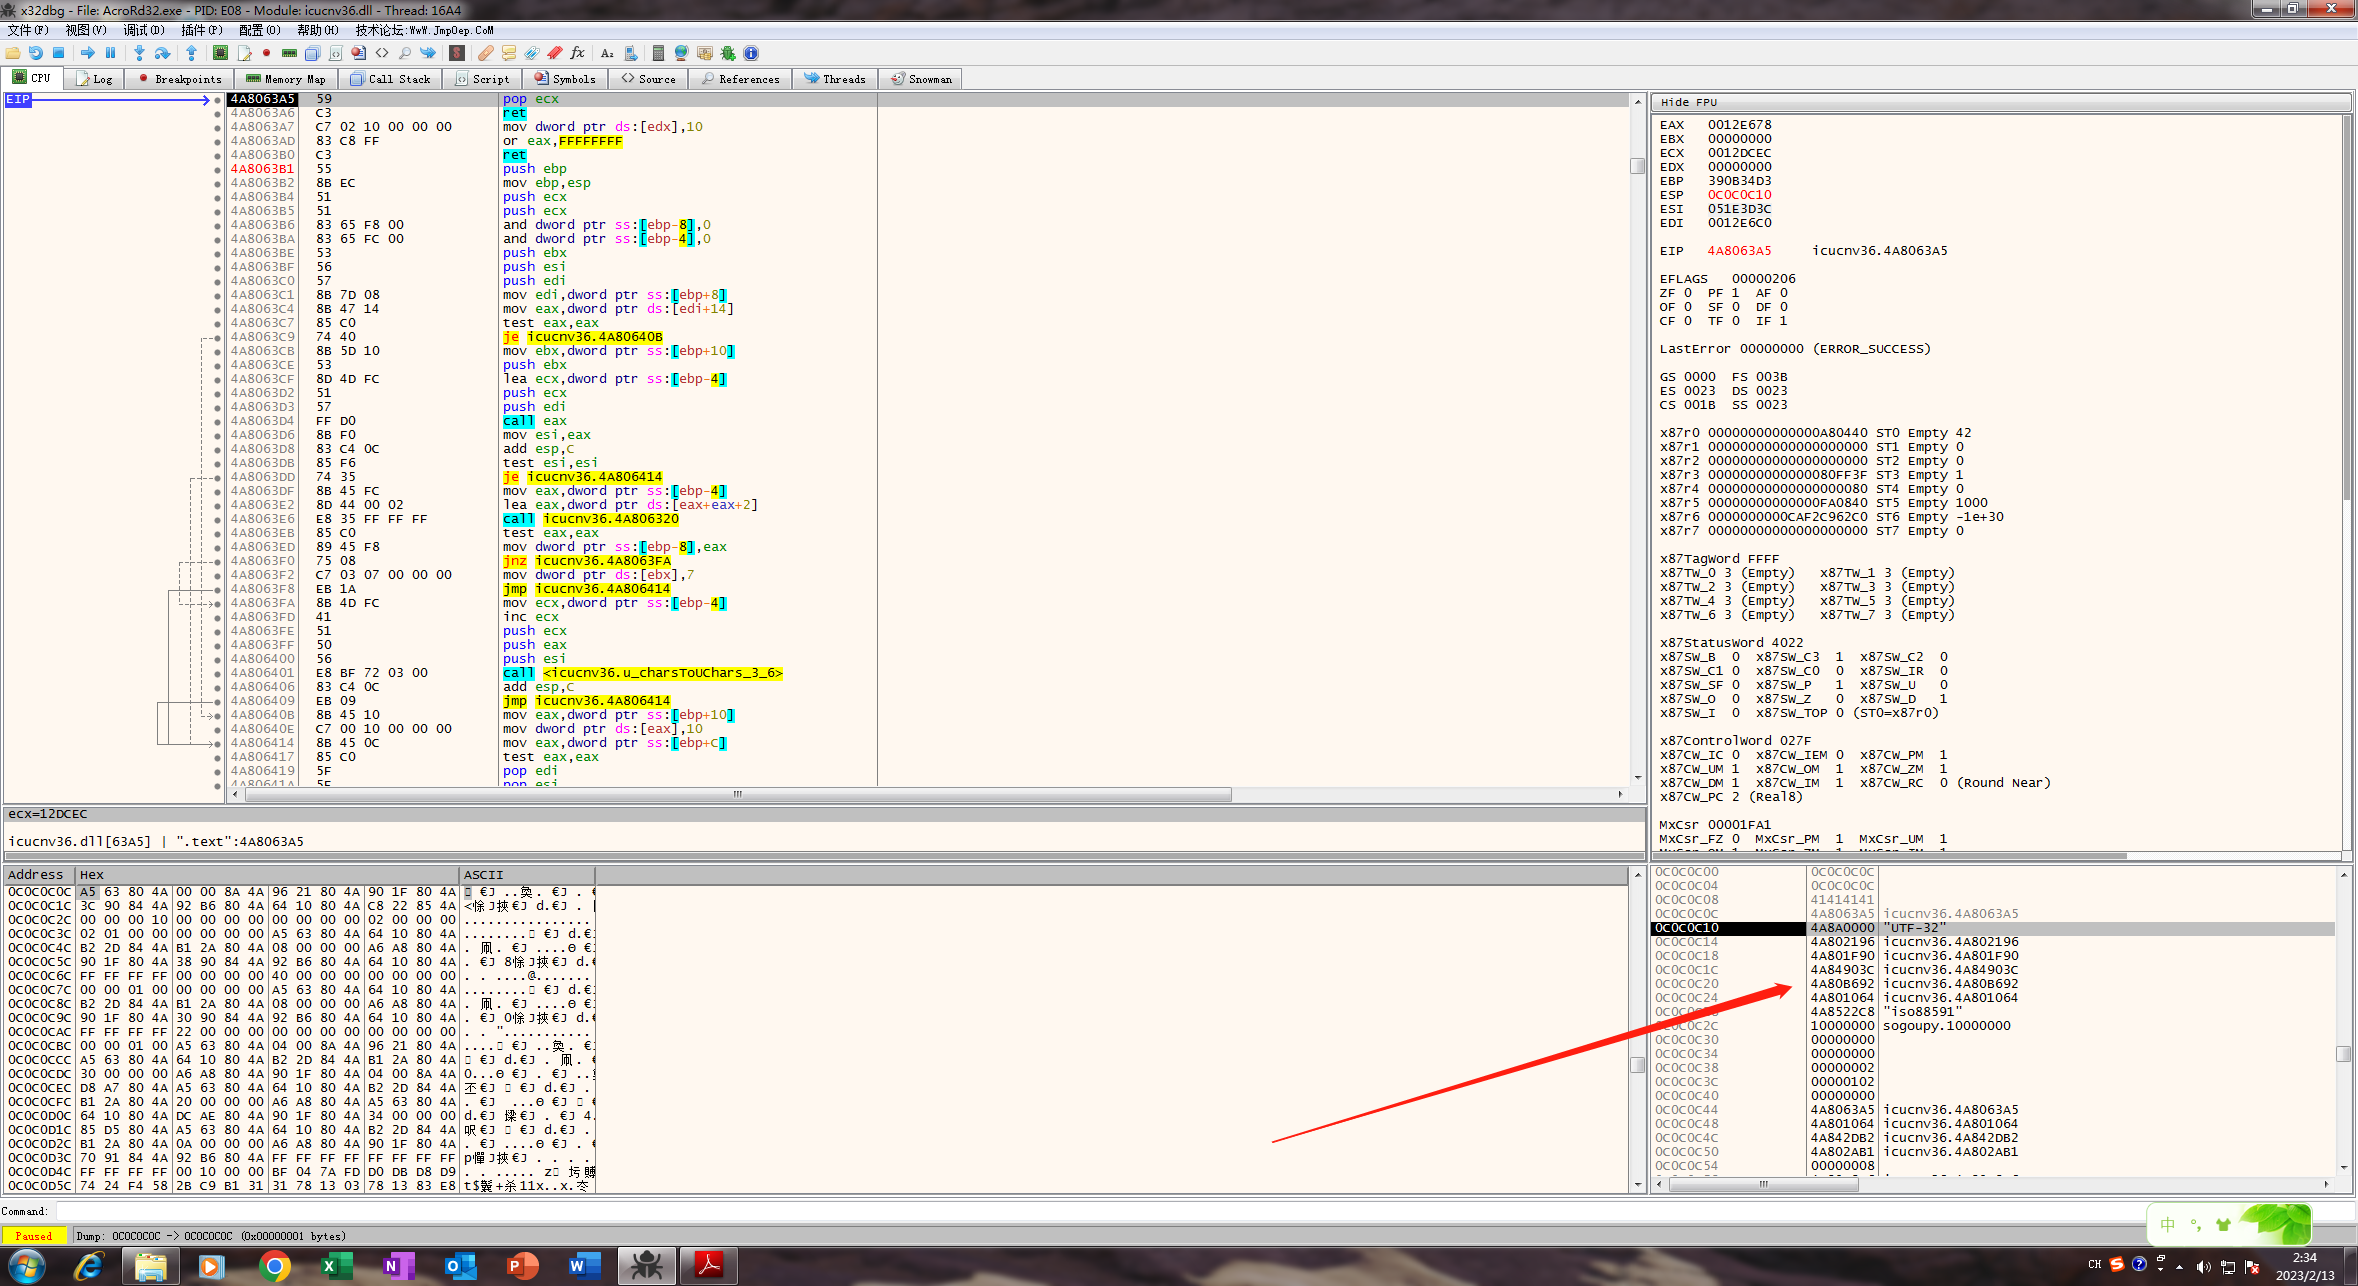Click the red Bookmarks toolbar icon
The width and height of the screenshot is (2358, 1286).
[x=555, y=53]
